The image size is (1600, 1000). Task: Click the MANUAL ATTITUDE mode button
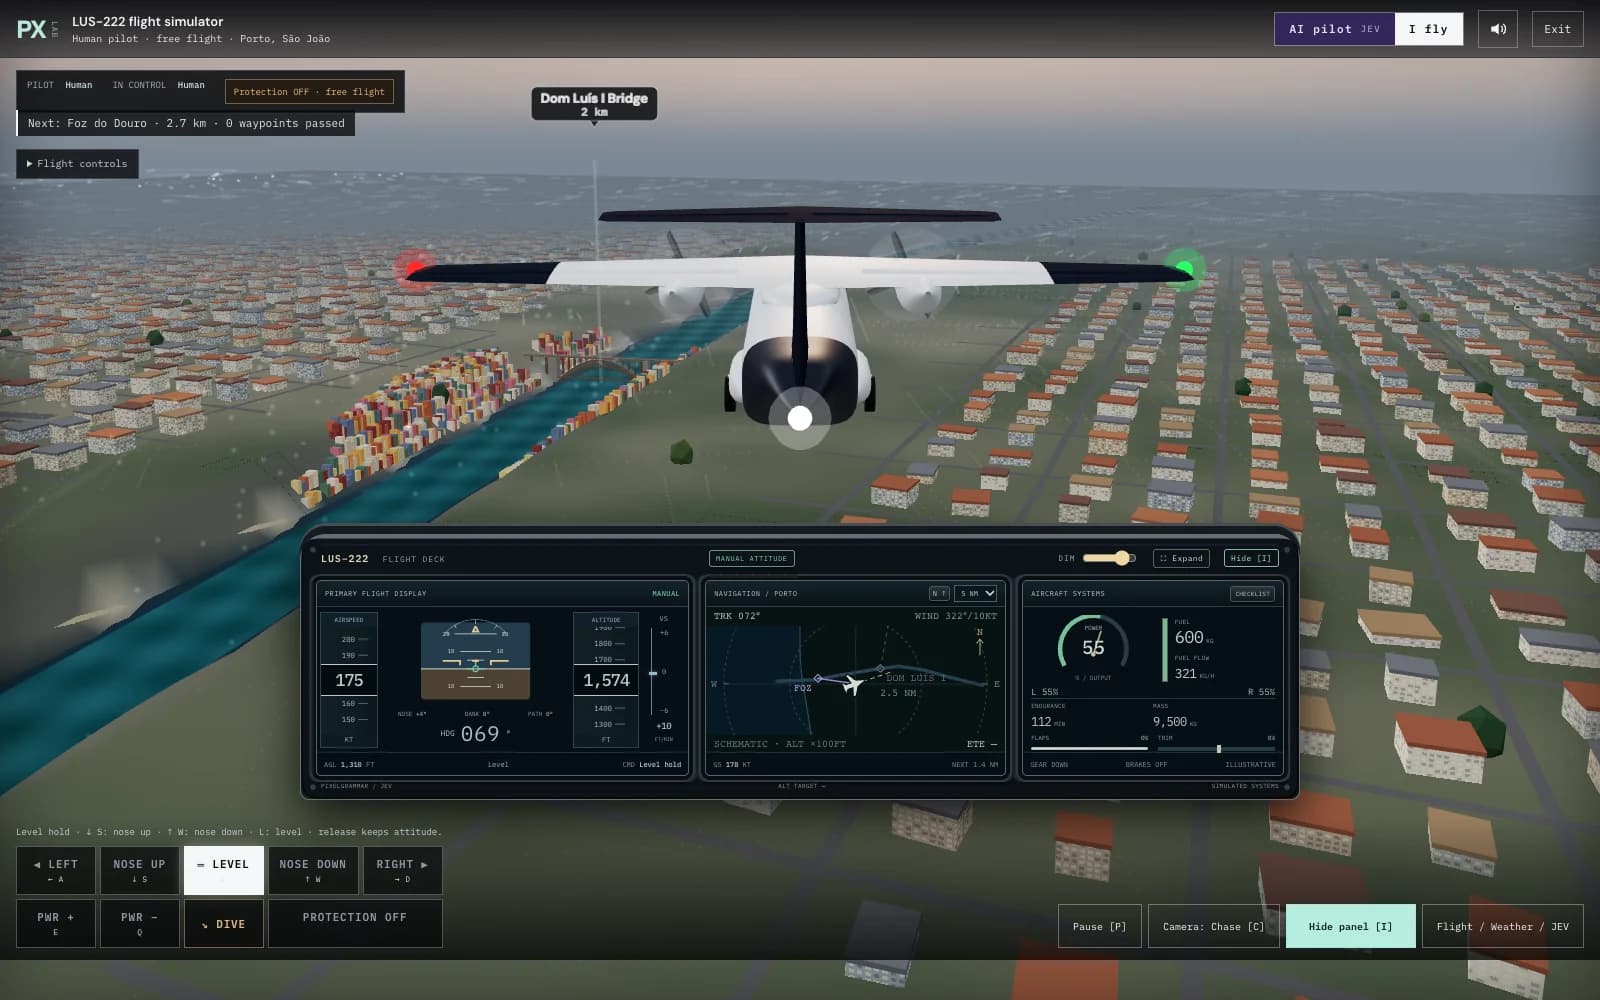[x=752, y=558]
